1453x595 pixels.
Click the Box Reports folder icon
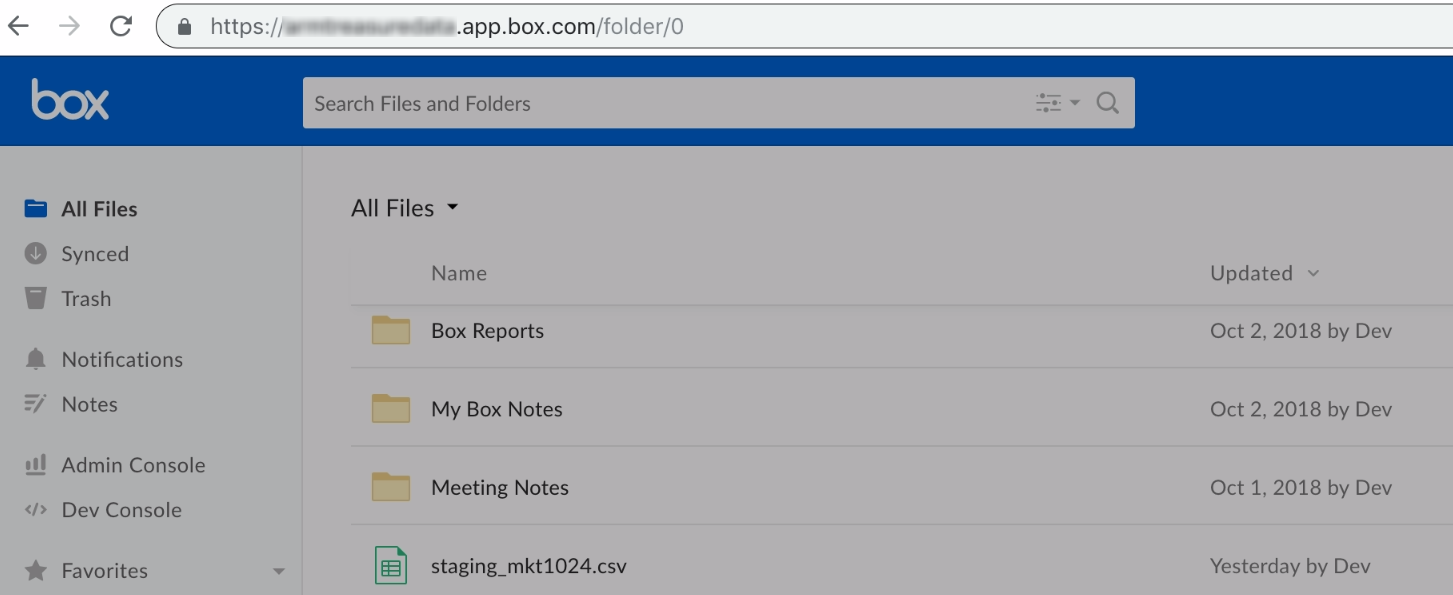click(391, 331)
